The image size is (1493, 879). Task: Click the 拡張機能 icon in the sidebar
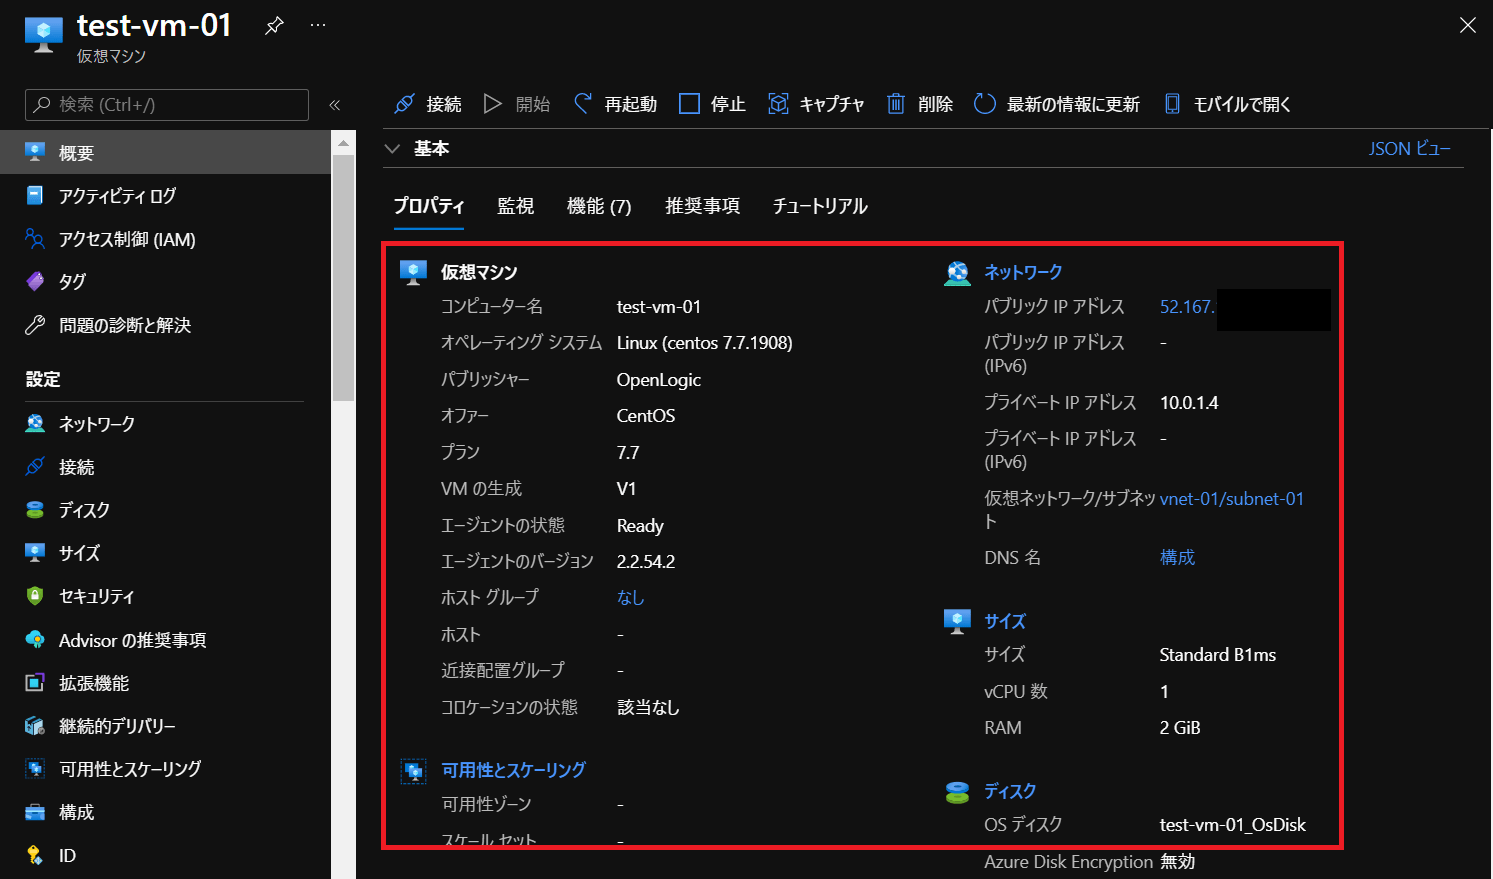pos(35,683)
